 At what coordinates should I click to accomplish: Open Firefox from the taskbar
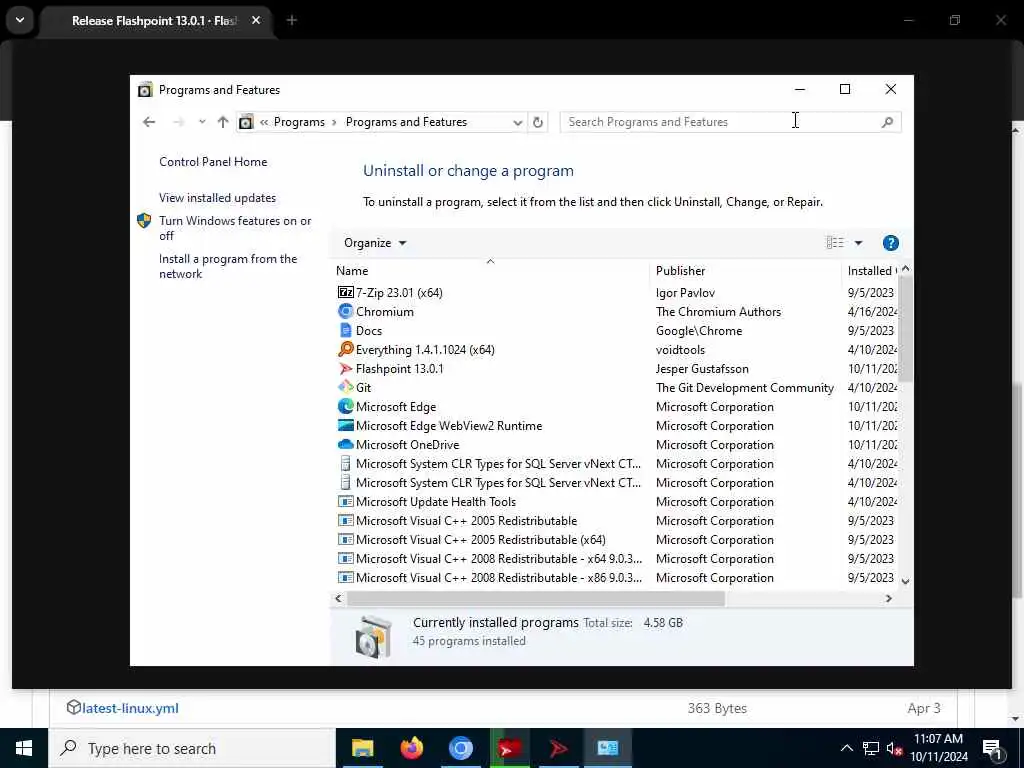[411, 748]
